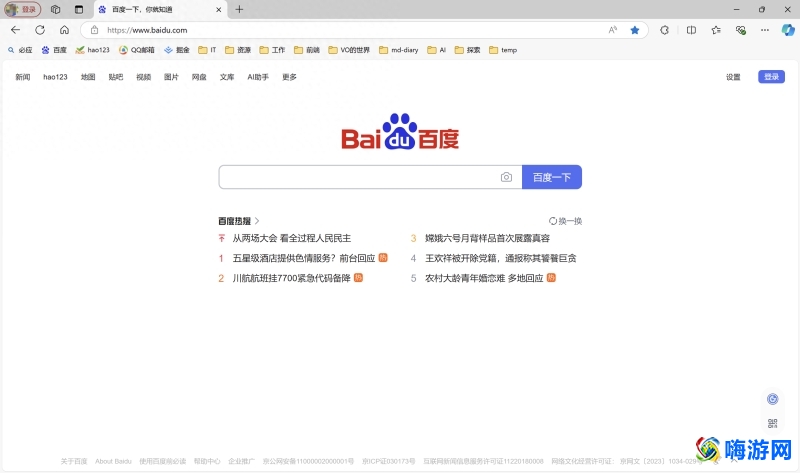
Task: Open 掘金 bookmark
Action: point(177,50)
